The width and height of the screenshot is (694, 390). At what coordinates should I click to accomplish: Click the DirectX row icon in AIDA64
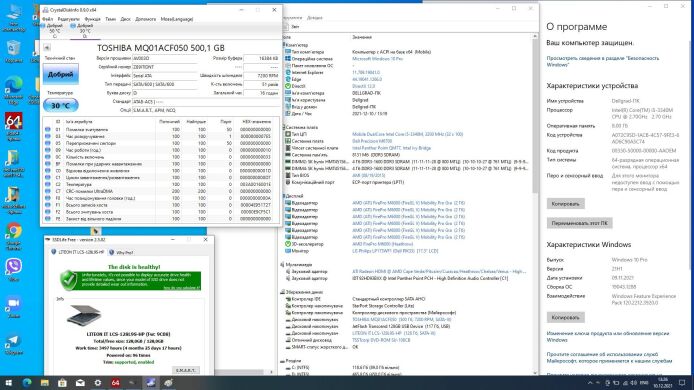coord(288,86)
